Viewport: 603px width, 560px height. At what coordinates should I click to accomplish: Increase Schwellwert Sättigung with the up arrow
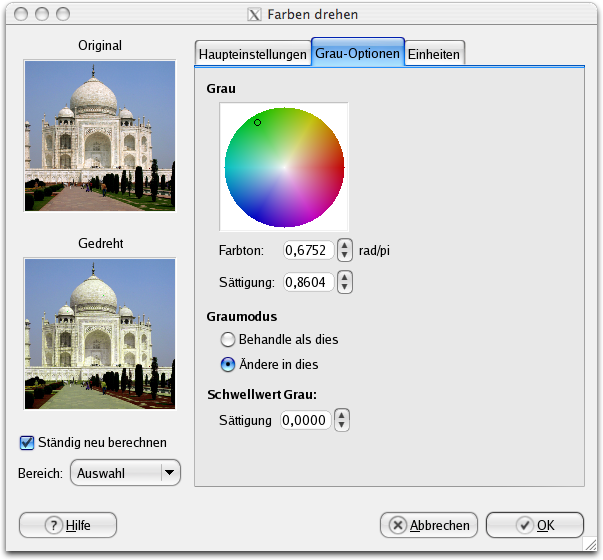[x=342, y=415]
